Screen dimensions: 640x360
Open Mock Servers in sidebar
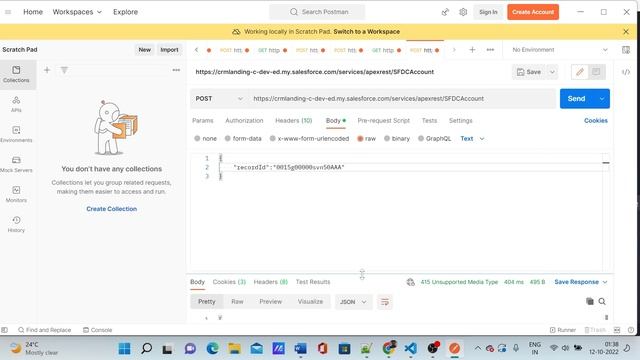click(16, 164)
